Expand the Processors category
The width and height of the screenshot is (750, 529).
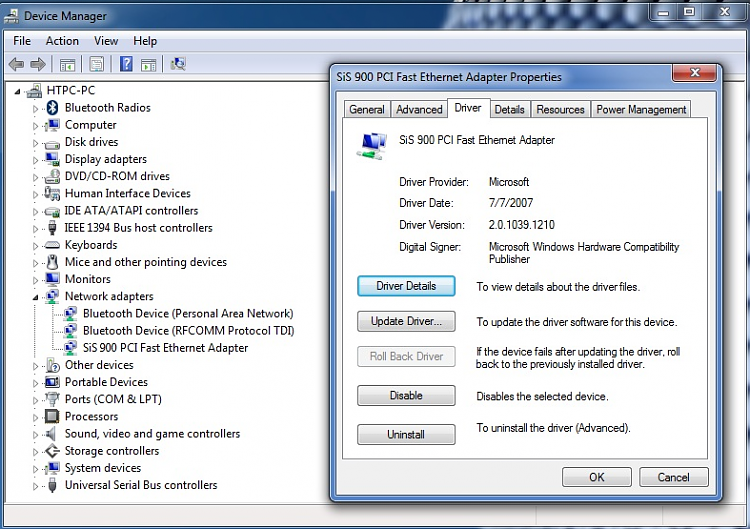(x=35, y=418)
